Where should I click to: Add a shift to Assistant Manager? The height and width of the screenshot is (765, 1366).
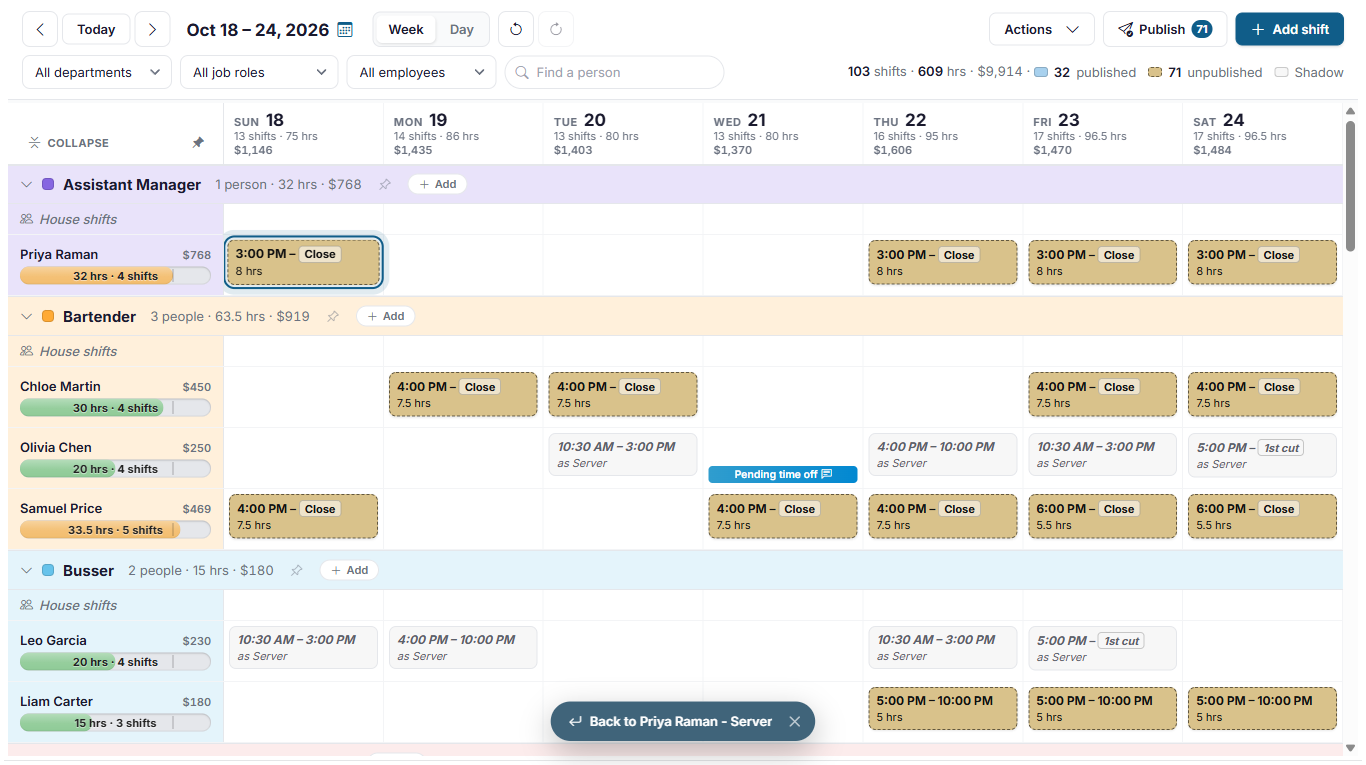[437, 184]
